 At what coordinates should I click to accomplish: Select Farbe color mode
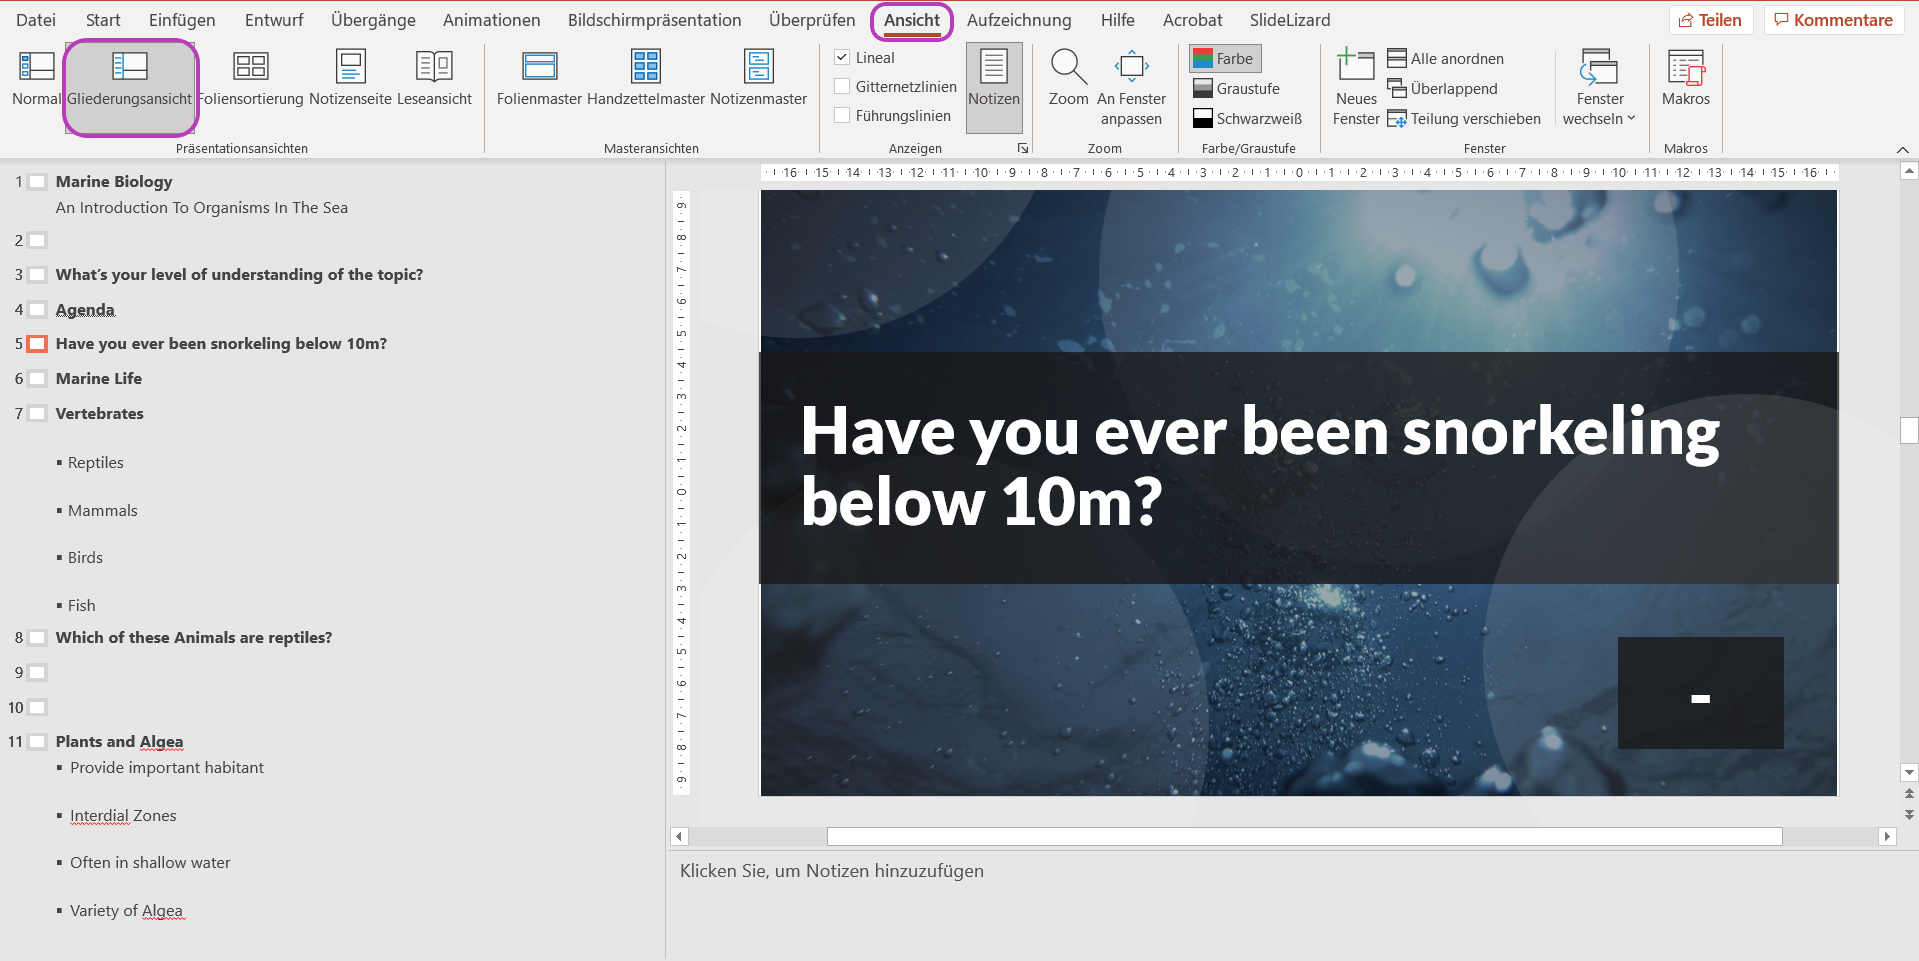(x=1225, y=59)
